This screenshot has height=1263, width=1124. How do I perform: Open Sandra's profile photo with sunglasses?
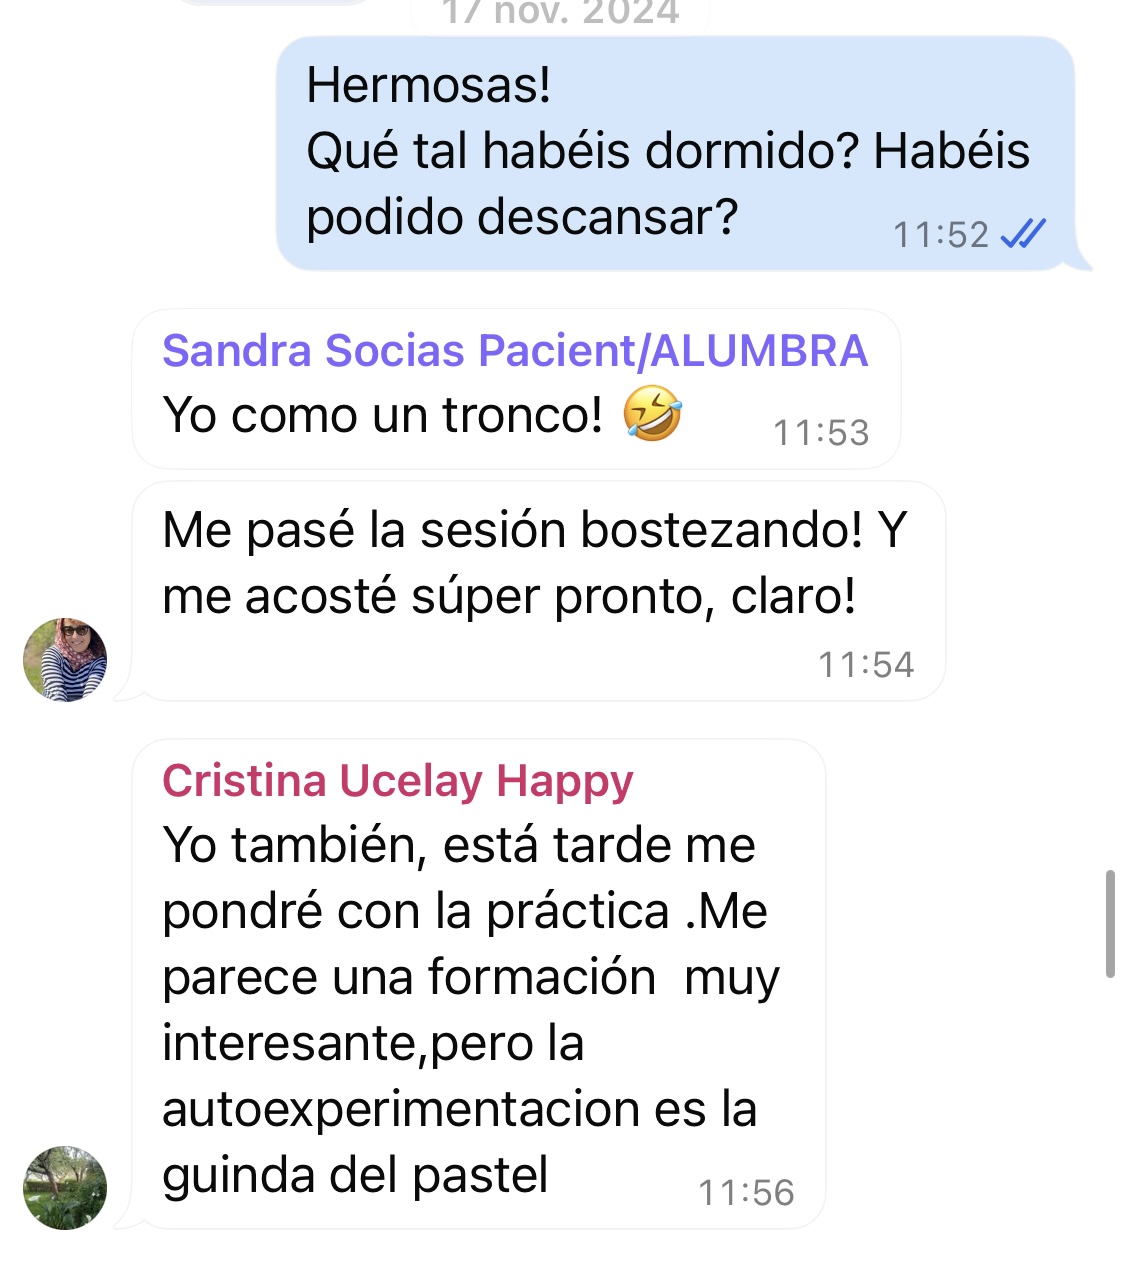pos(65,660)
